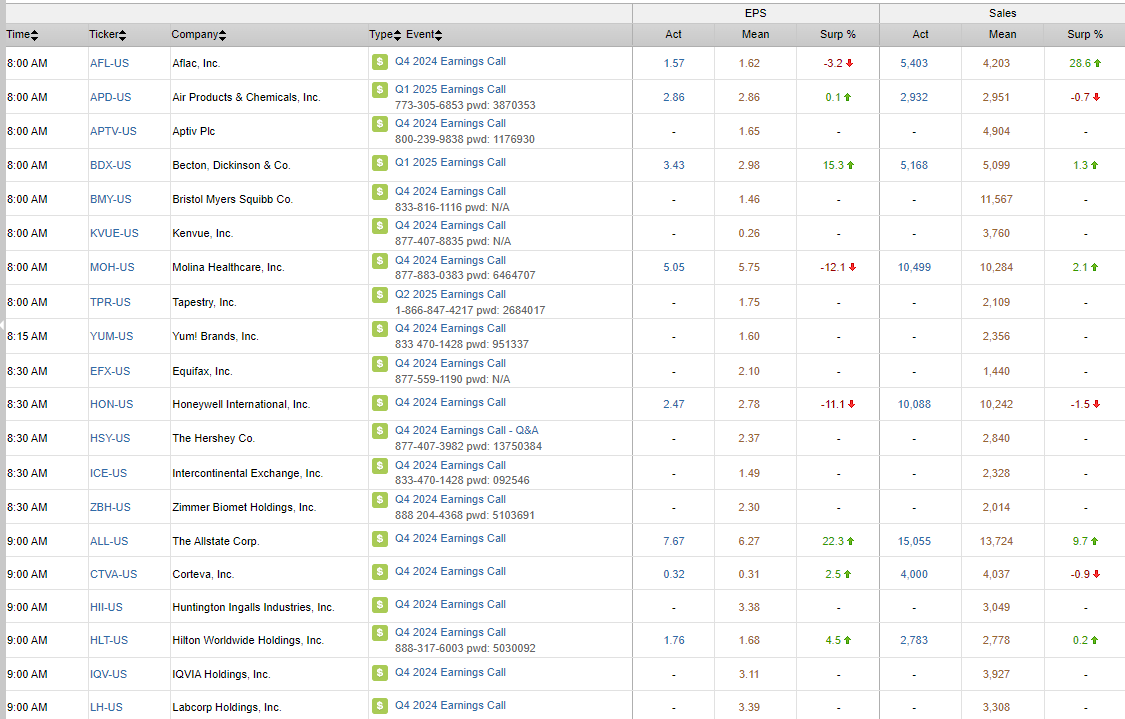Click the dollar icon for Huntington Ingalls Industries
Screen dimensions: 1125x719
[x=380, y=605]
